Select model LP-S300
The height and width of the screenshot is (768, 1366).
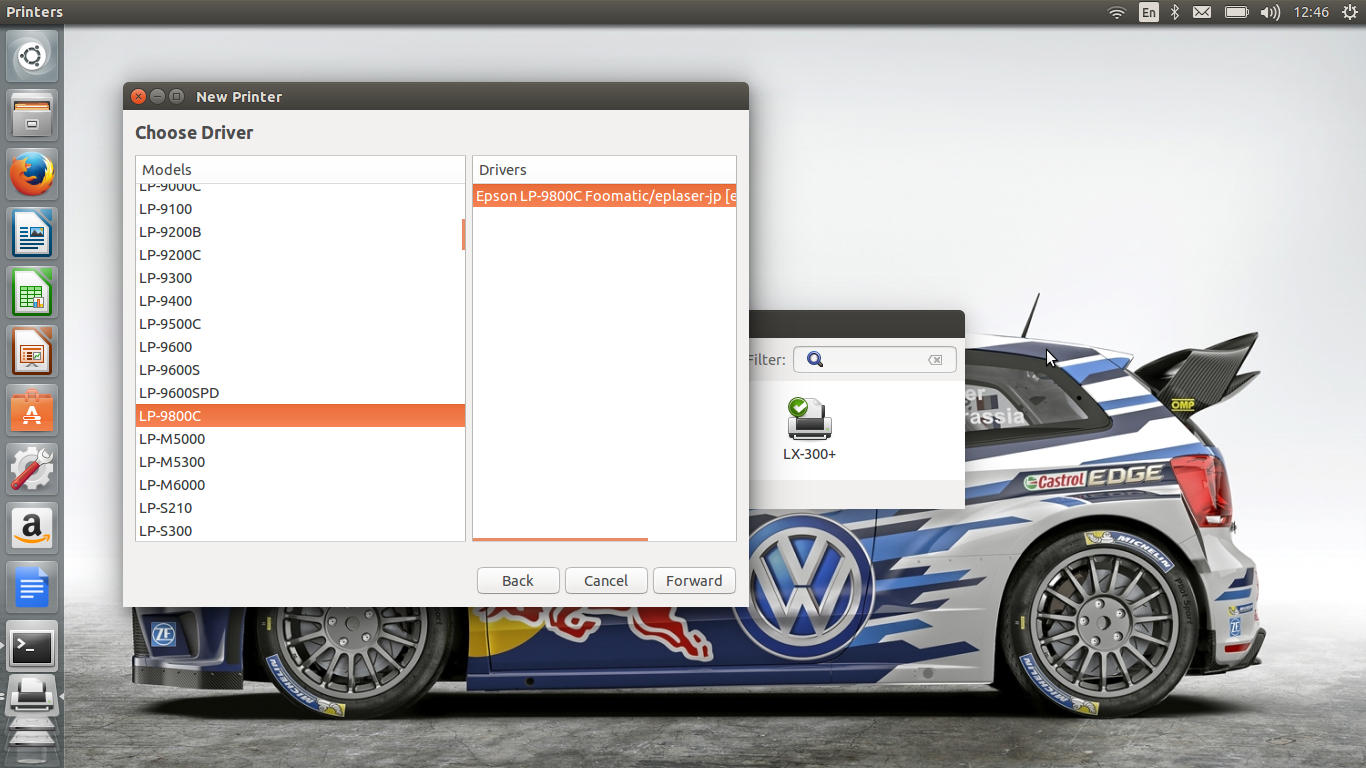pos(300,531)
